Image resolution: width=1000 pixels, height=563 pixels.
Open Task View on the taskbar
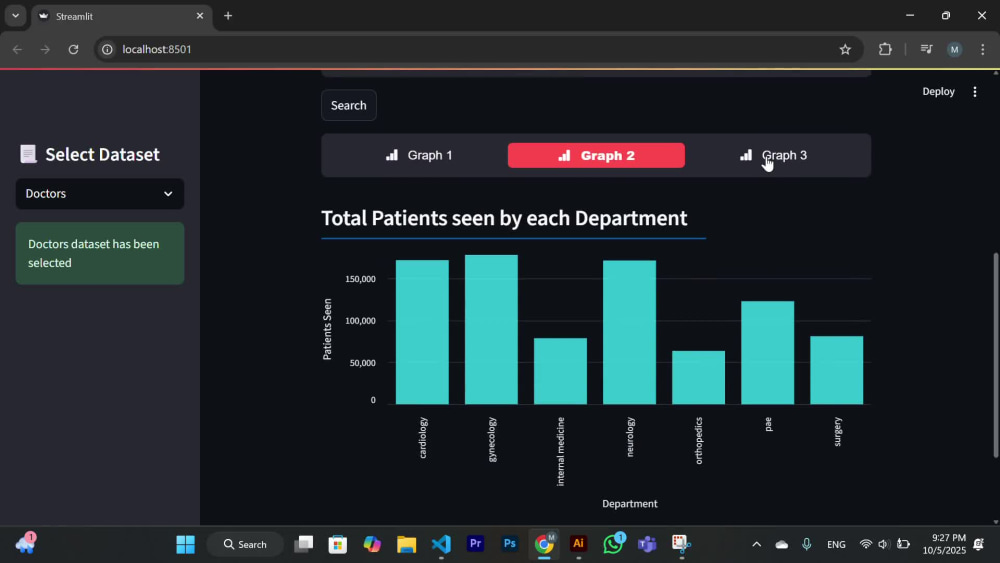pyautogui.click(x=304, y=544)
